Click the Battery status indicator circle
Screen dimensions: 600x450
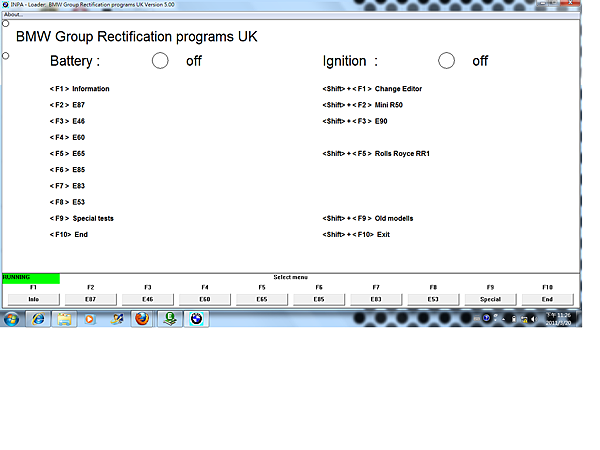point(160,60)
